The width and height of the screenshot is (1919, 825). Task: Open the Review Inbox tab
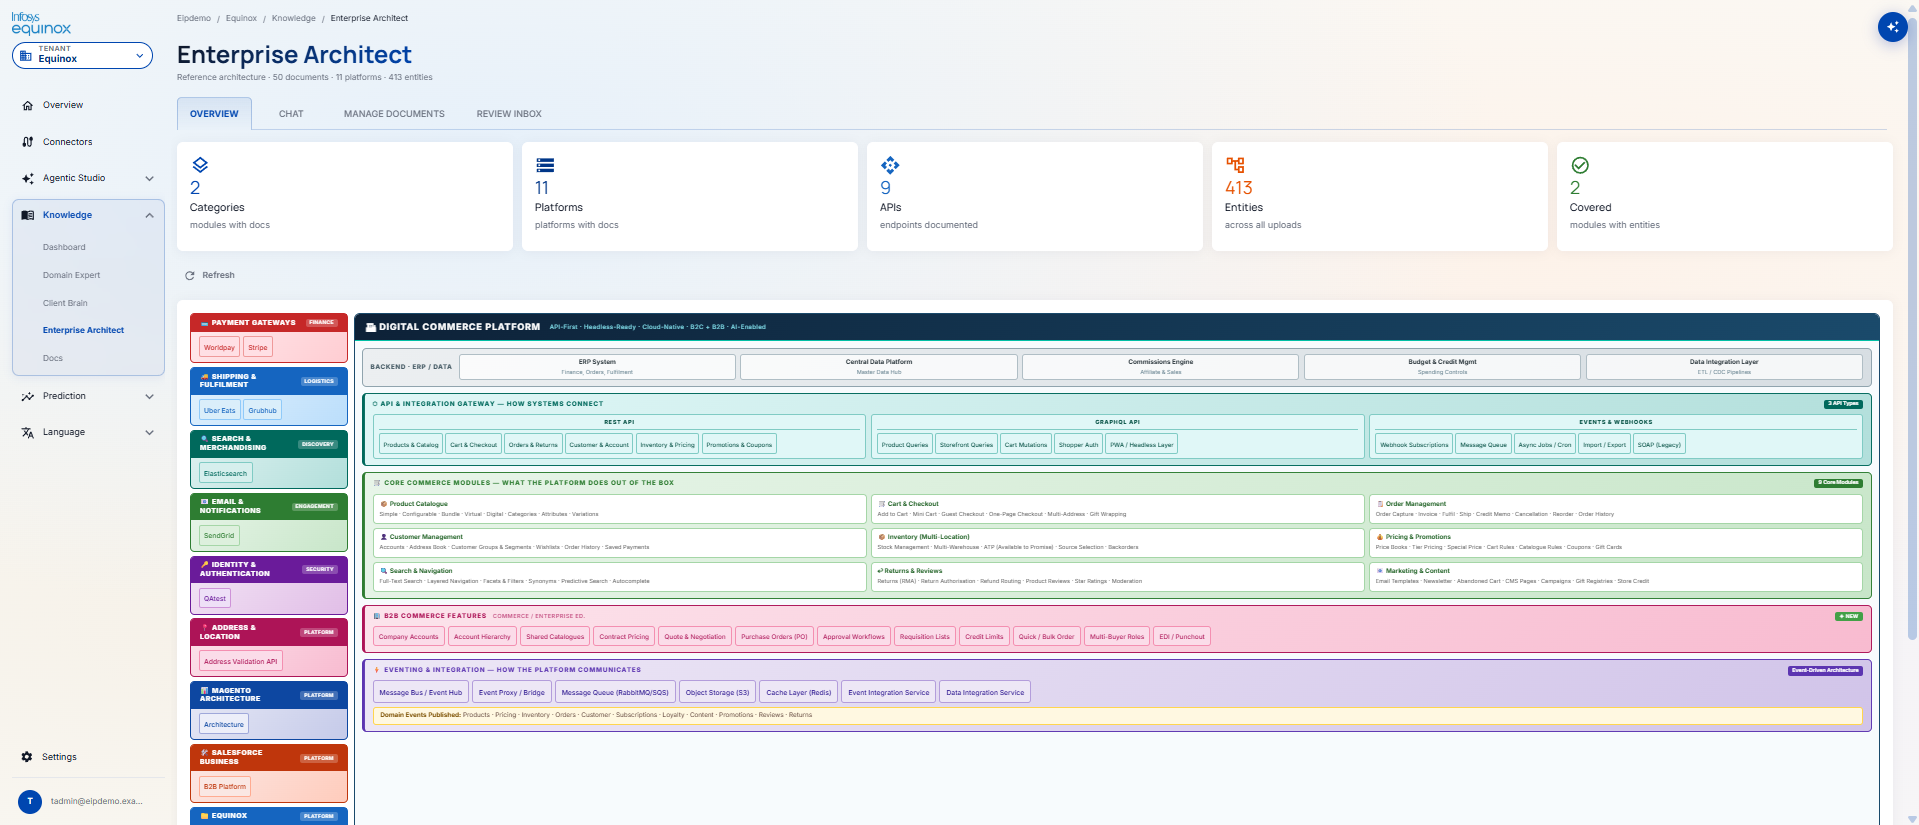click(509, 114)
